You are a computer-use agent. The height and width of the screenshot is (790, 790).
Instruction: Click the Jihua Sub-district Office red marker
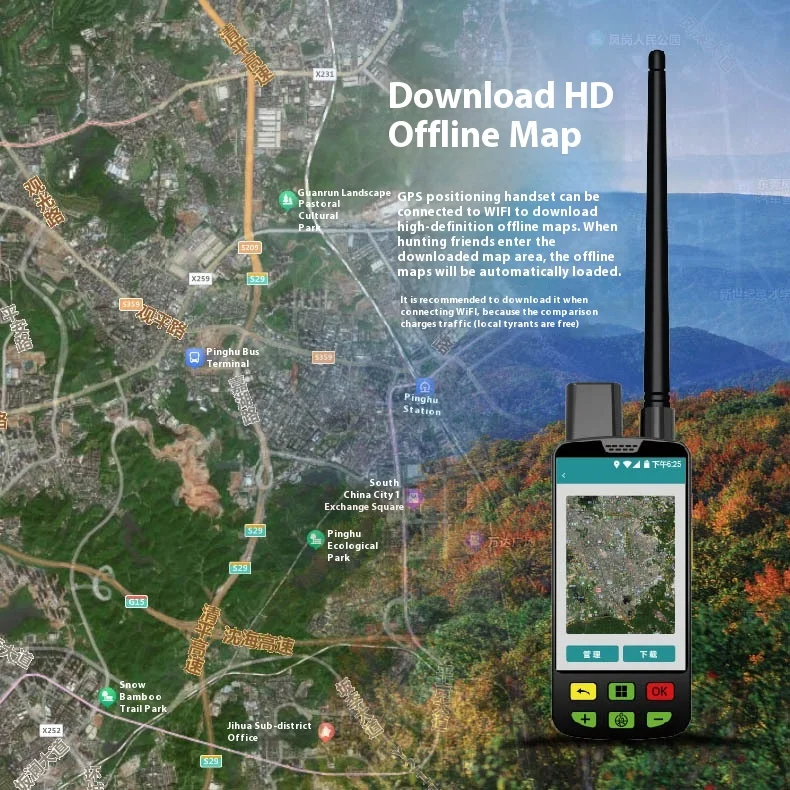pos(326,732)
